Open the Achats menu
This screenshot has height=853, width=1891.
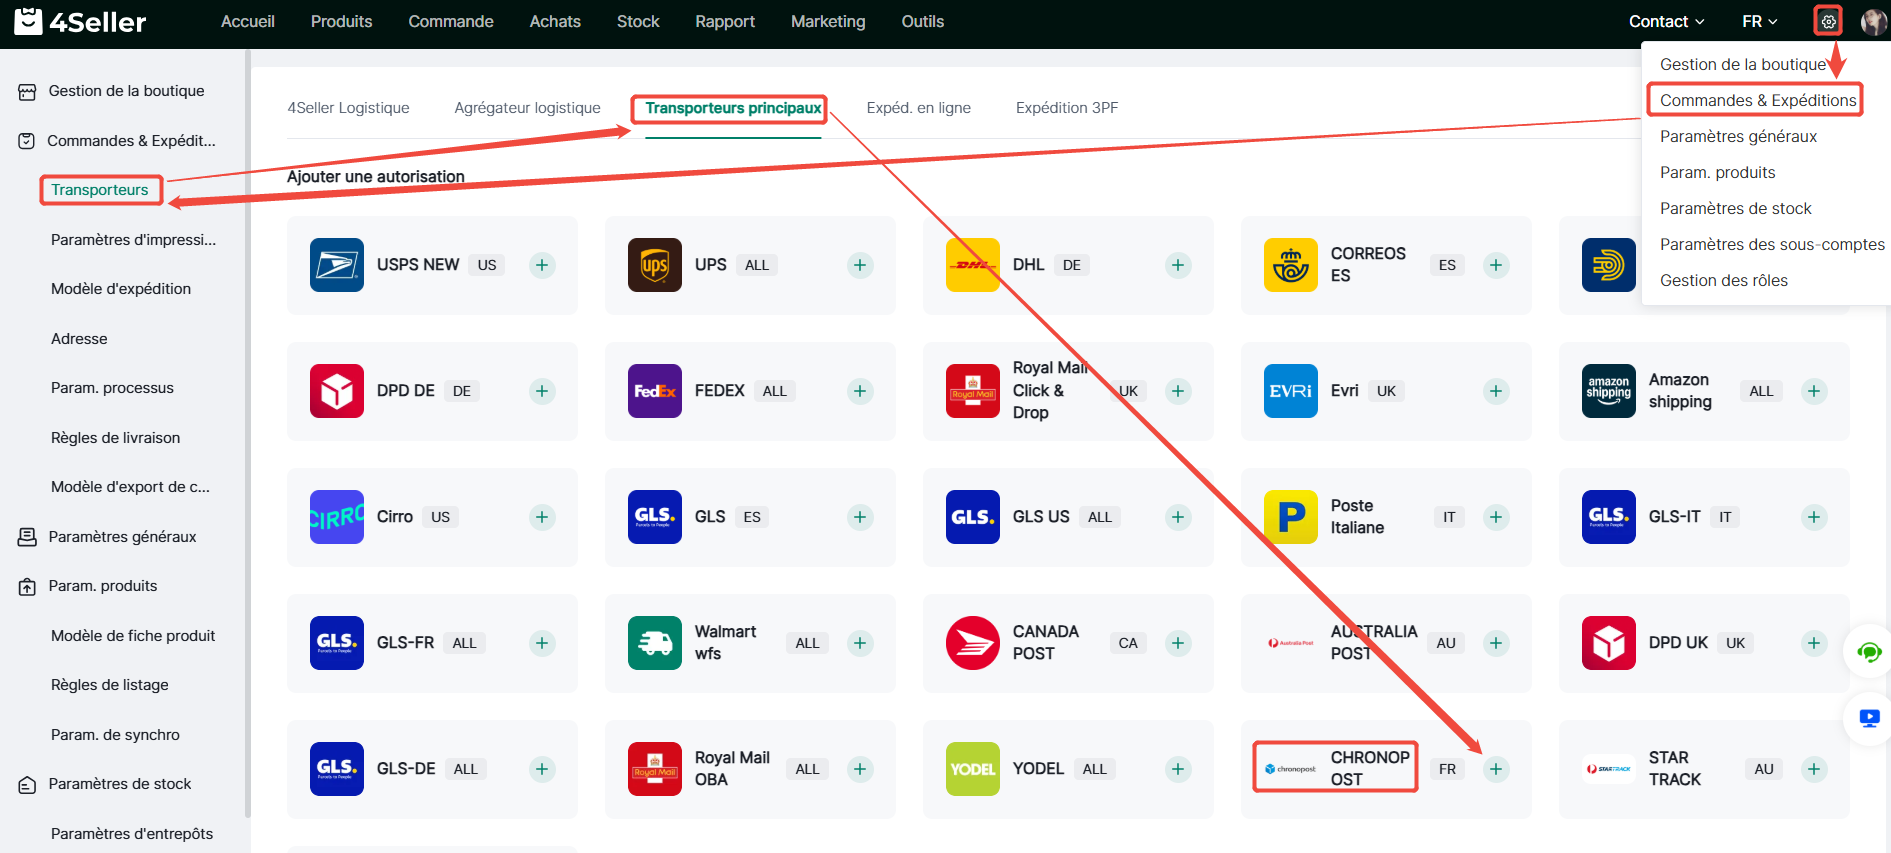point(555,21)
